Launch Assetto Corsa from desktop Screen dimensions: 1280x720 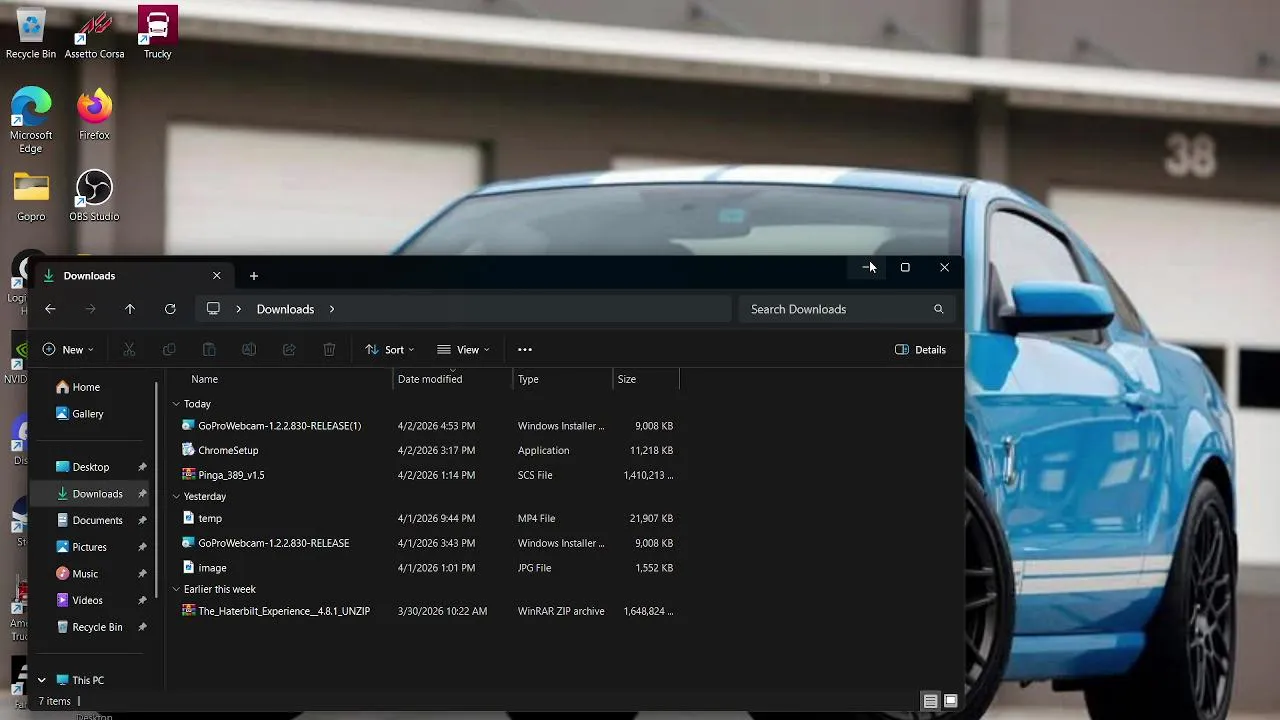tap(94, 33)
